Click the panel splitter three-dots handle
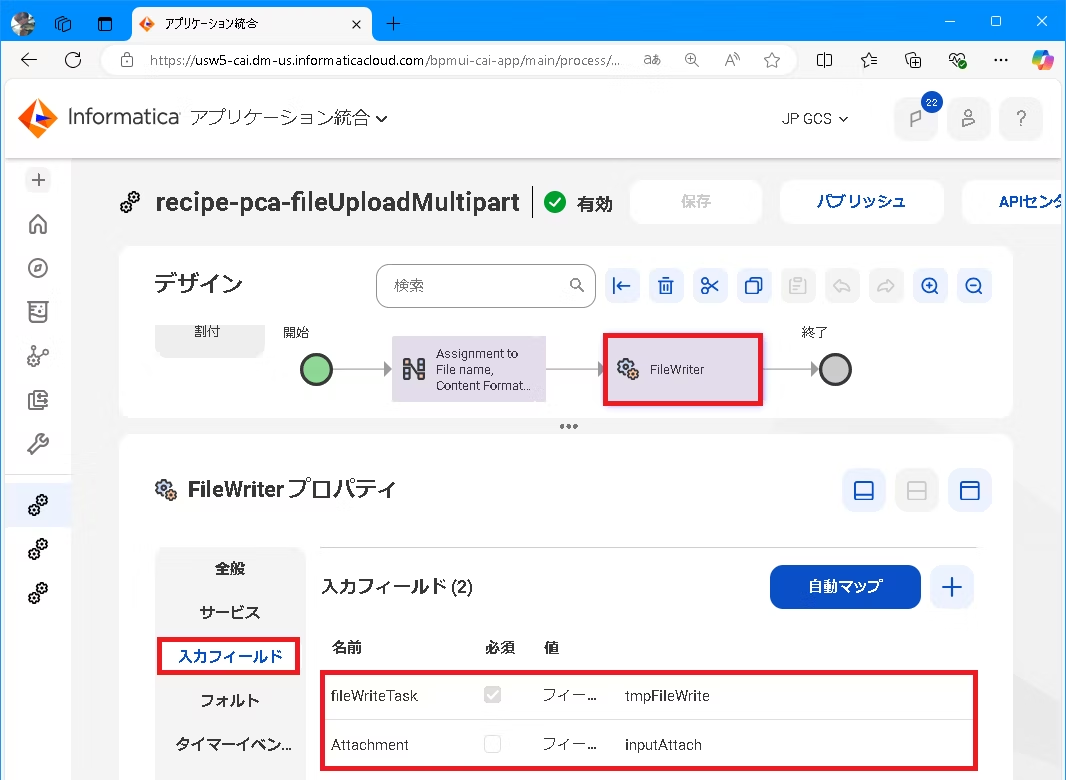This screenshot has height=780, width=1066. [x=568, y=426]
